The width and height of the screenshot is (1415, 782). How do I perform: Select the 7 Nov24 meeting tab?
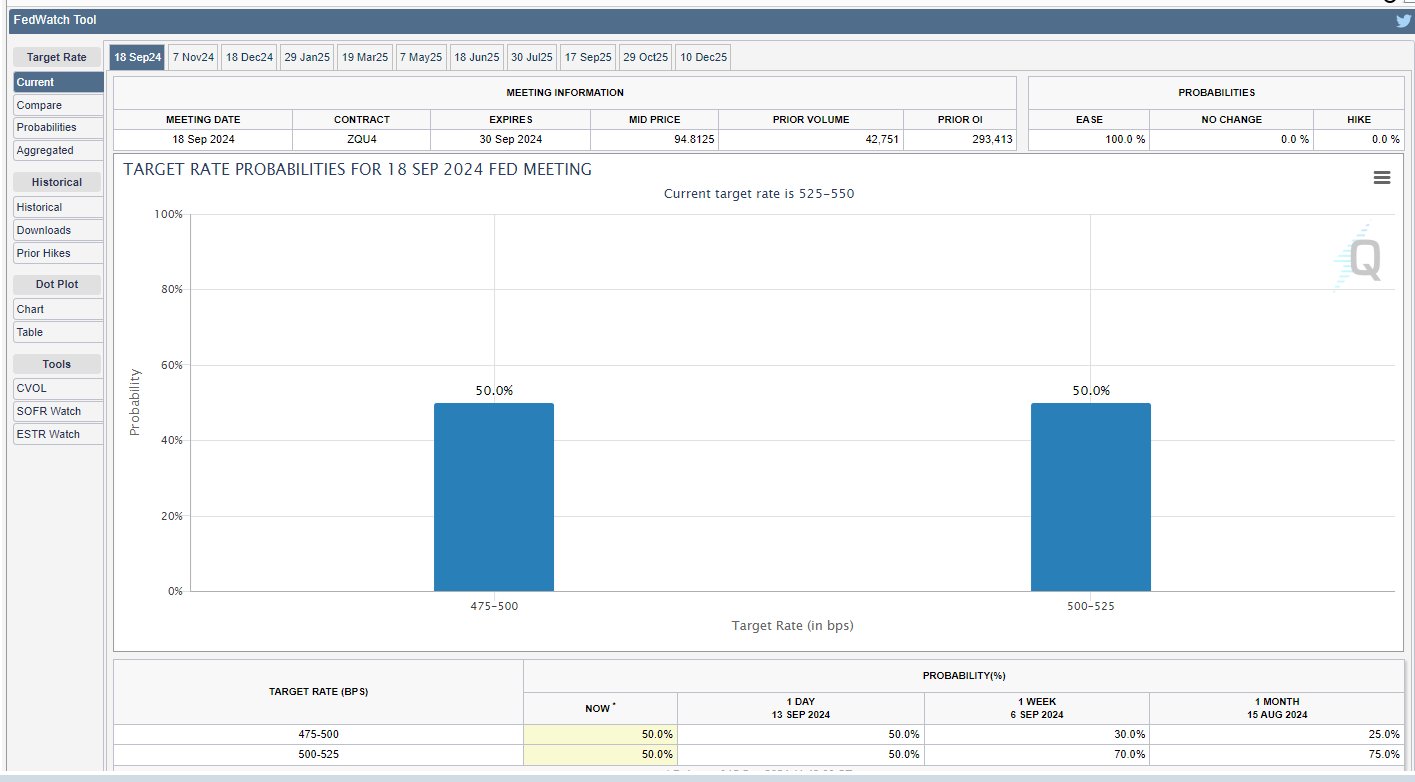(193, 58)
